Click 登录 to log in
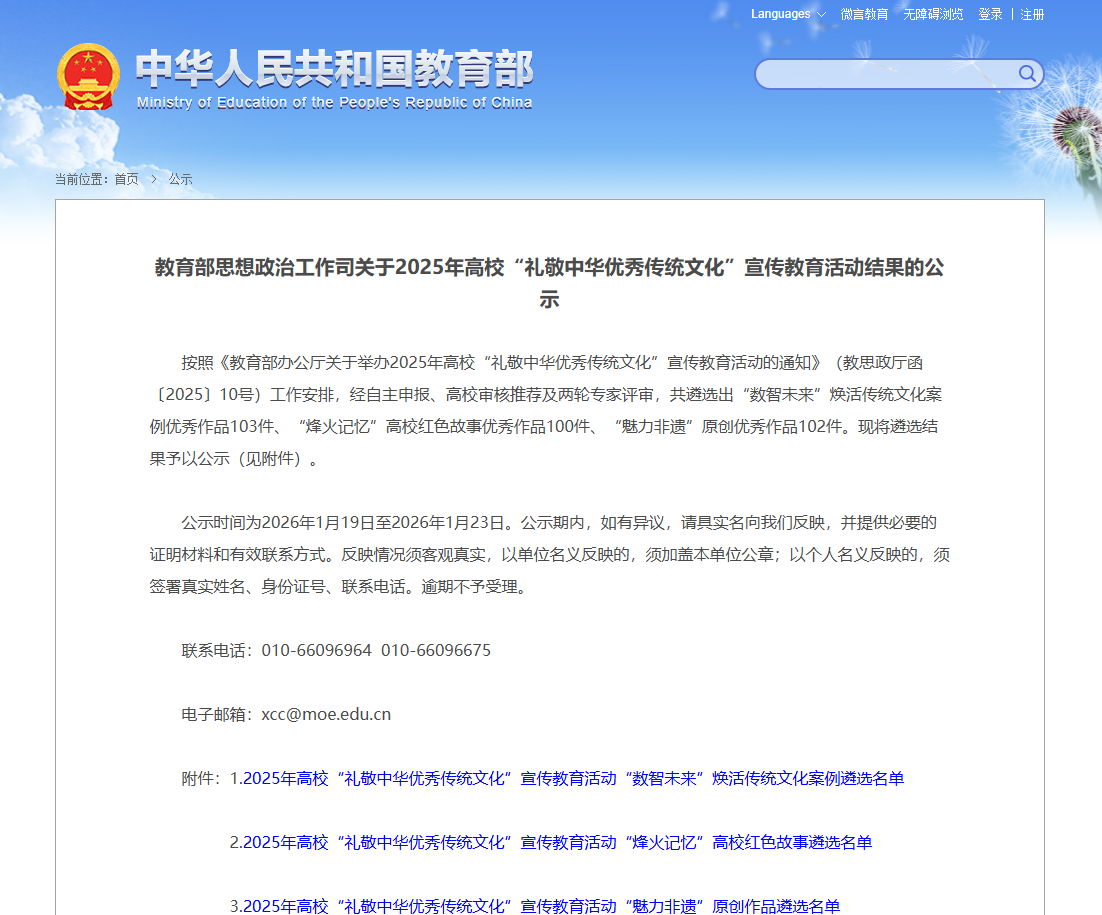The width and height of the screenshot is (1102, 915). point(990,14)
